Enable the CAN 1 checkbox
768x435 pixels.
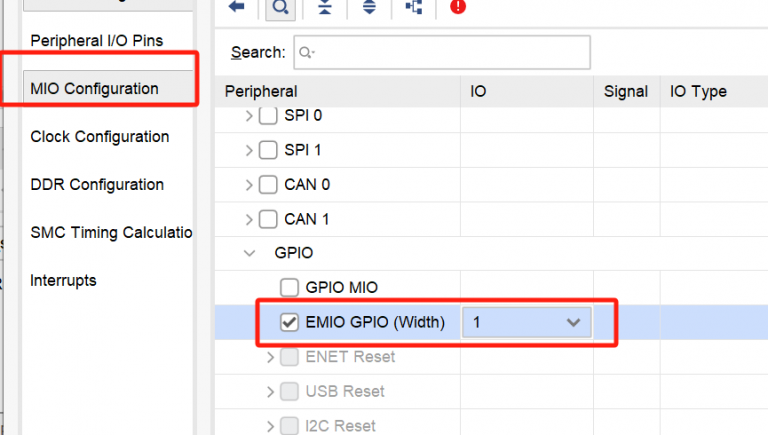268,219
